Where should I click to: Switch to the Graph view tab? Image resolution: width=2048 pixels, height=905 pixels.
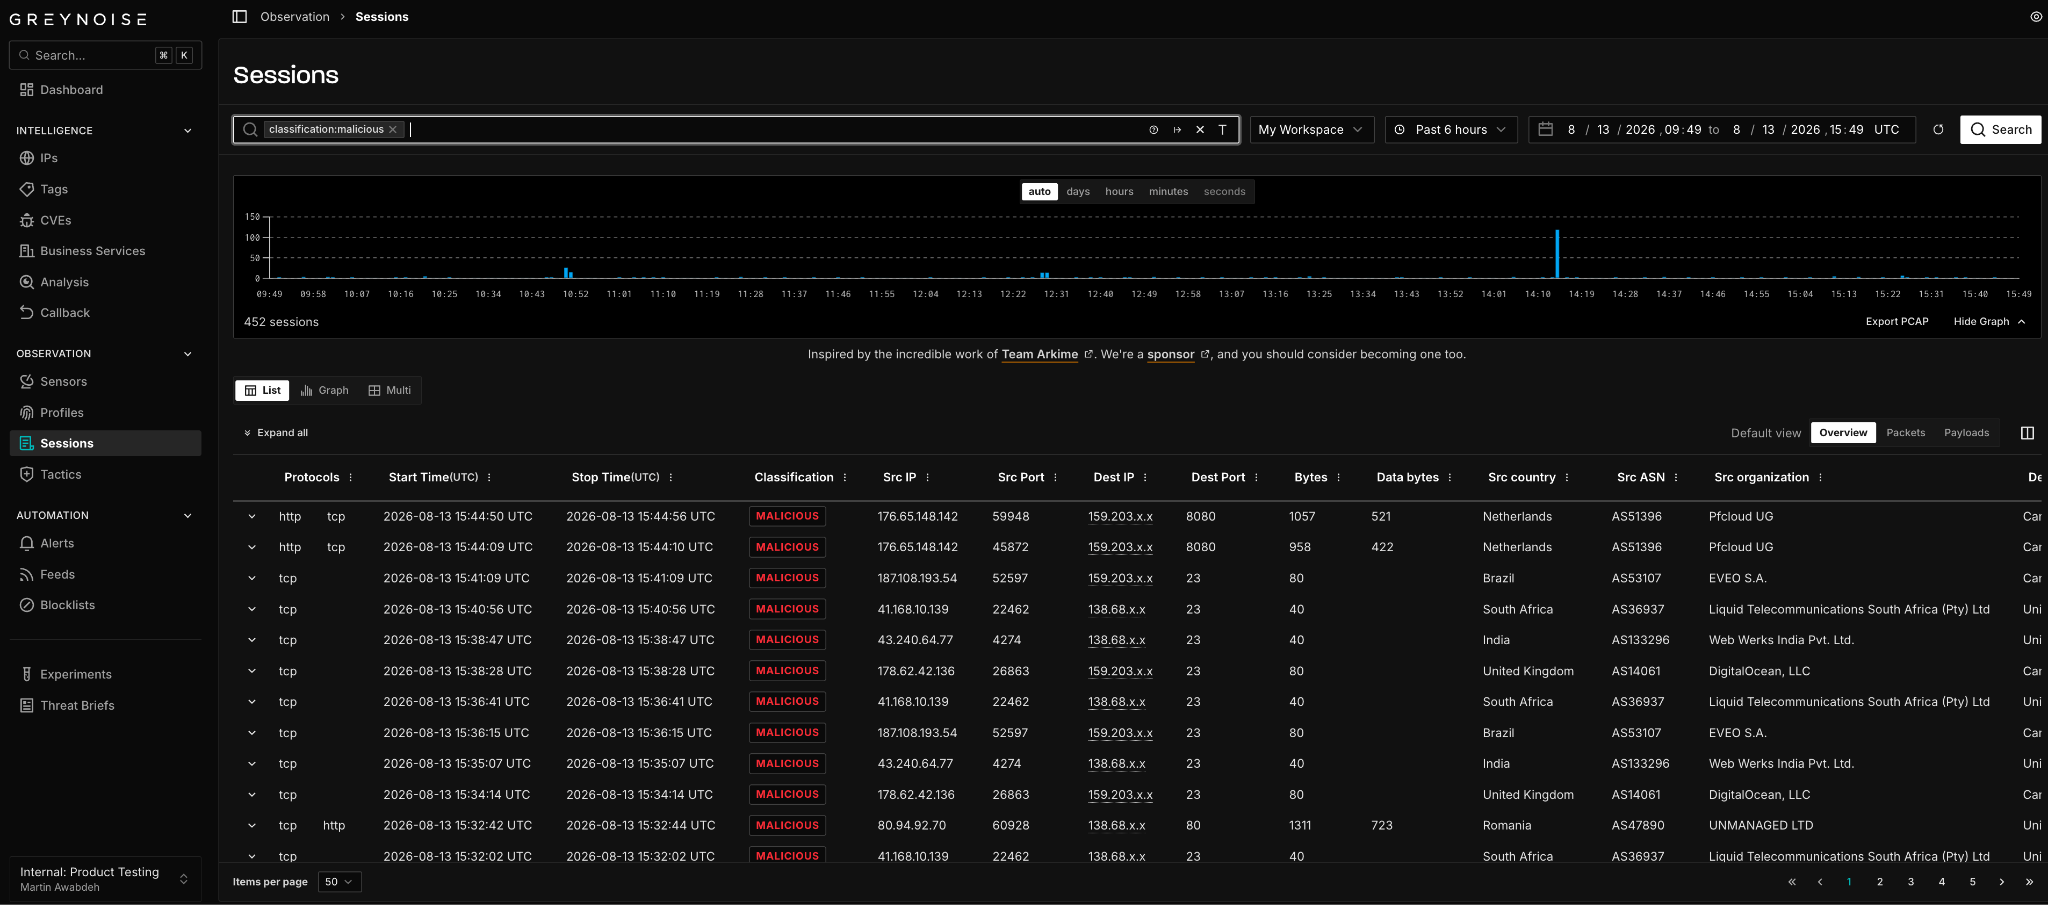[325, 391]
